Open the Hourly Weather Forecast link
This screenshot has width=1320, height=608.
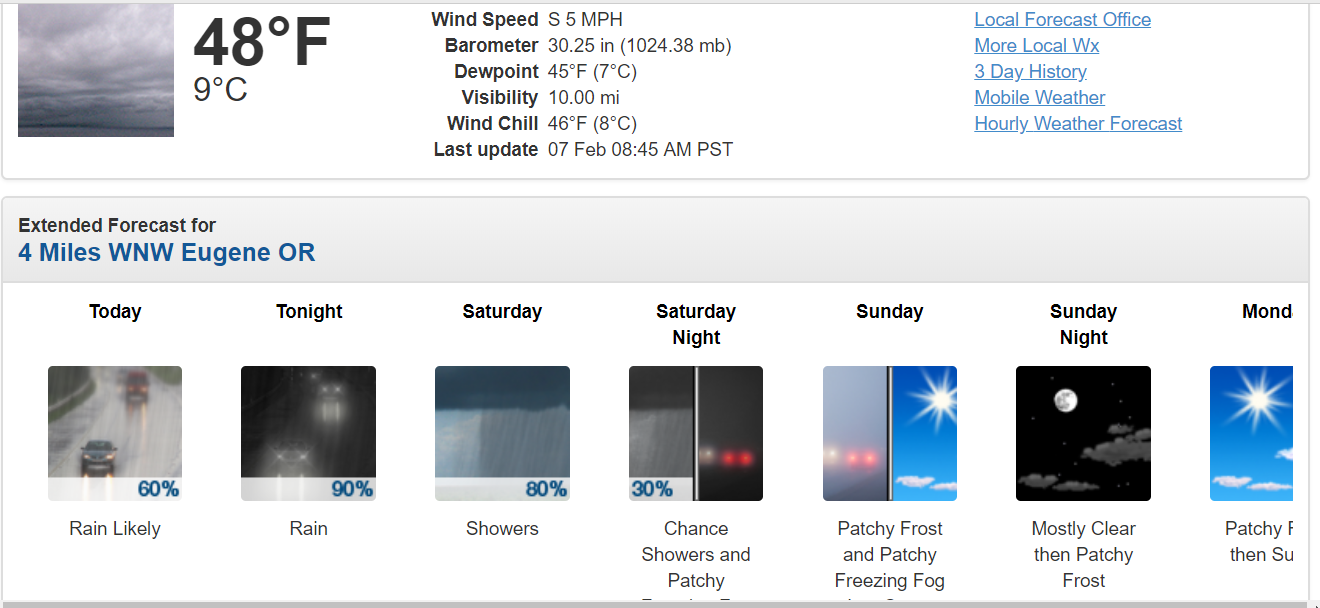pos(1078,124)
